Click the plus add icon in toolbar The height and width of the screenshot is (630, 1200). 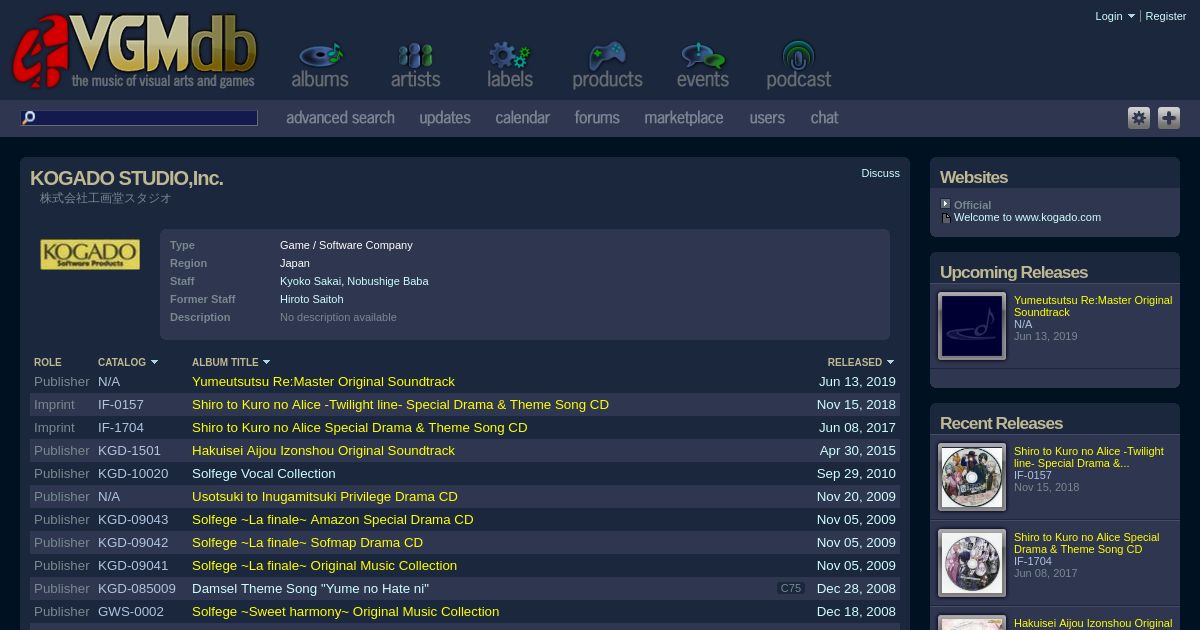point(1169,118)
